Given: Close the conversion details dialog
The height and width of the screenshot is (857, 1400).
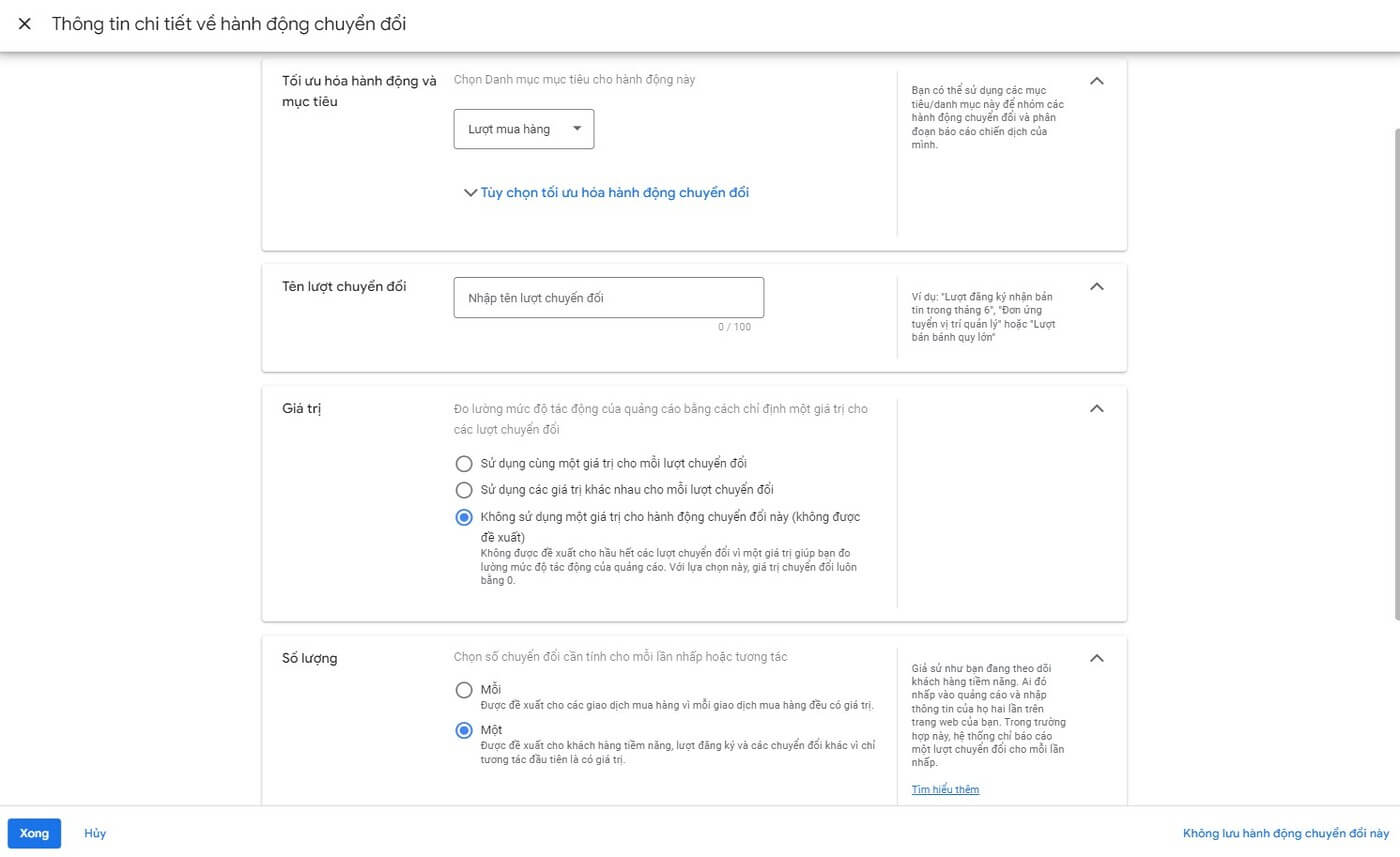Looking at the screenshot, I should coord(25,24).
